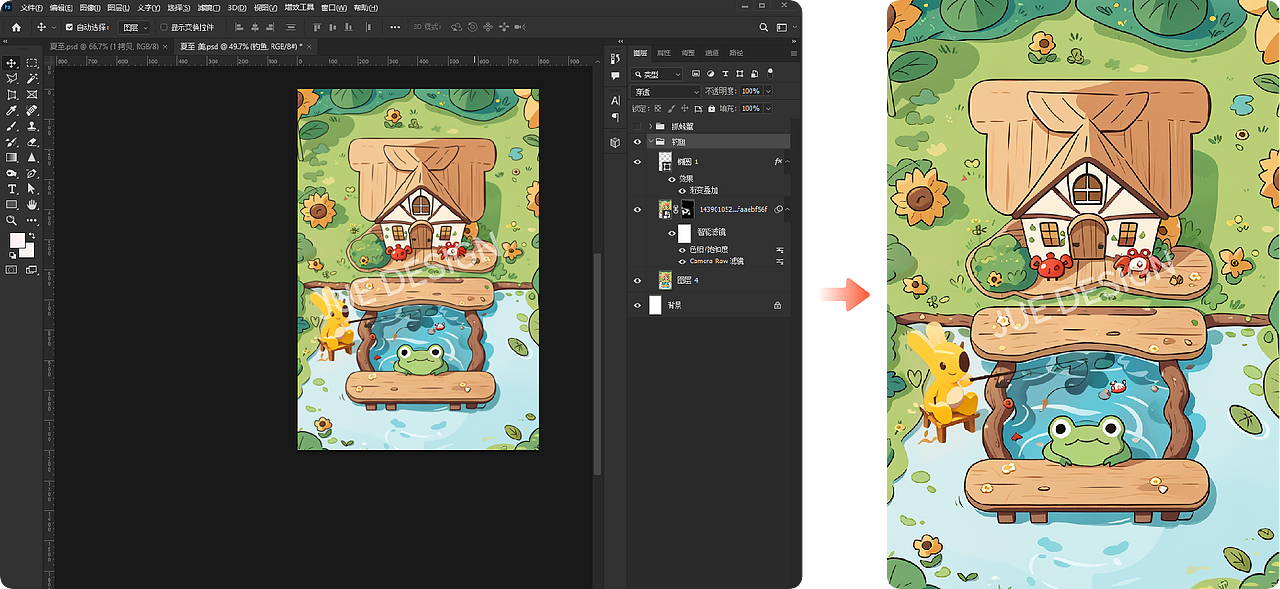The image size is (1280, 589).
Task: Toggle Camera Raw 滤镜 visibility eye
Action: coord(683,261)
